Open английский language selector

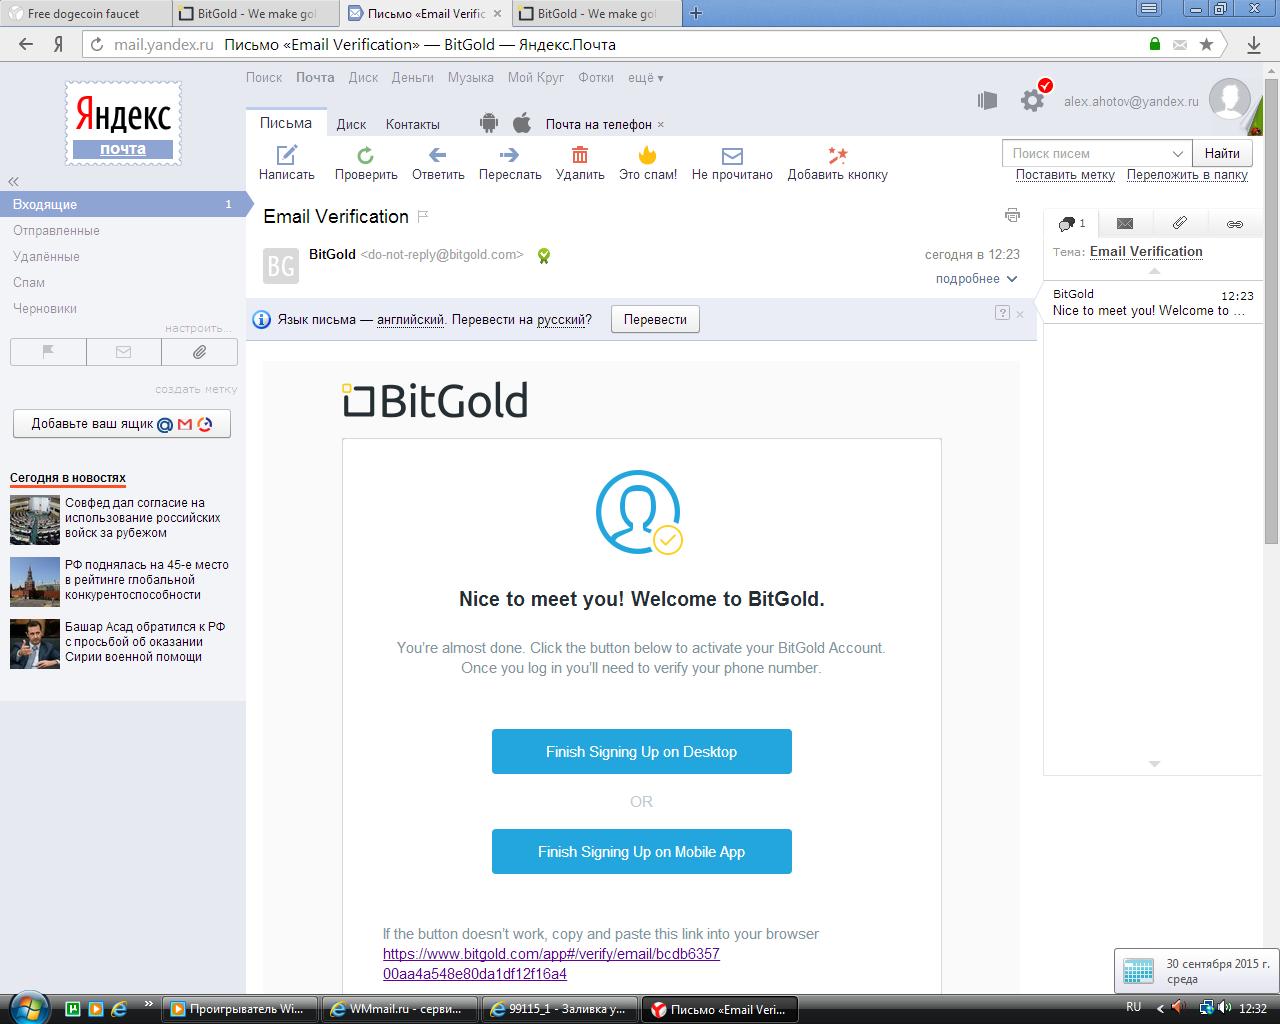click(x=410, y=320)
